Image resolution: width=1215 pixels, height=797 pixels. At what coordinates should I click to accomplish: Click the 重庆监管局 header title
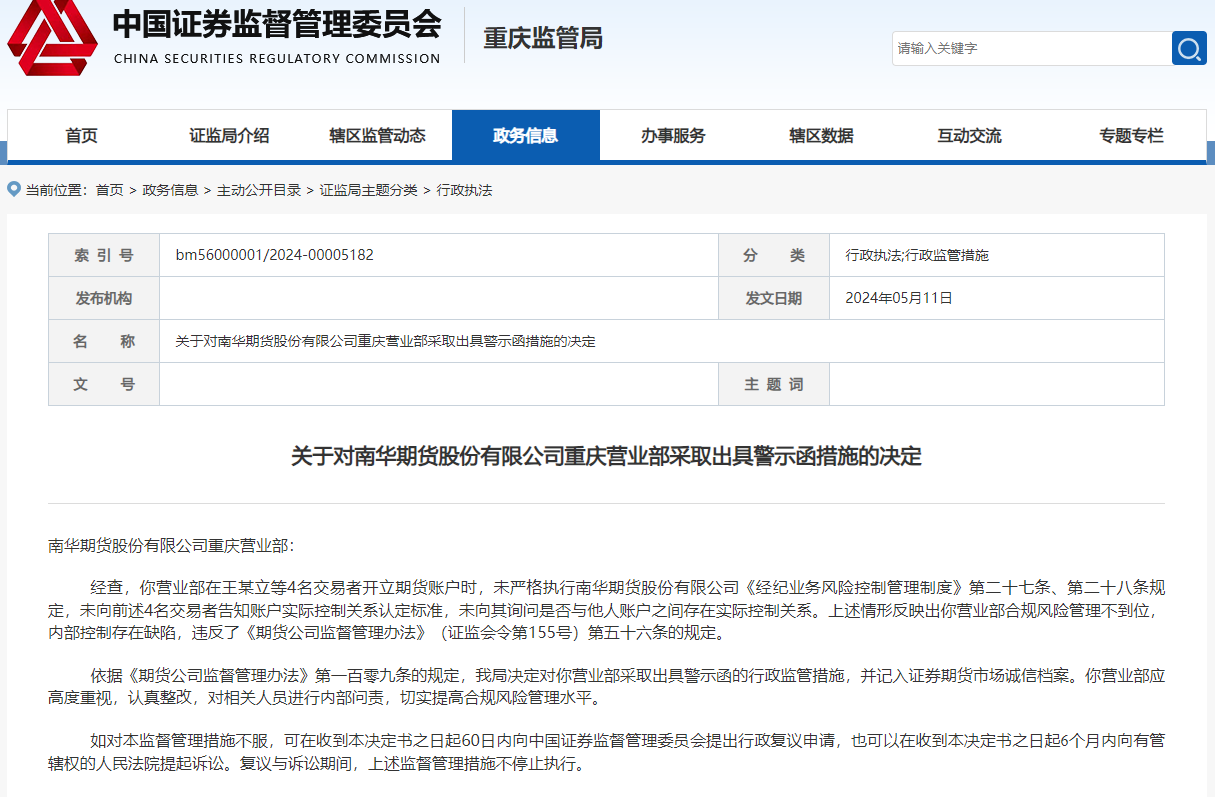pos(543,38)
